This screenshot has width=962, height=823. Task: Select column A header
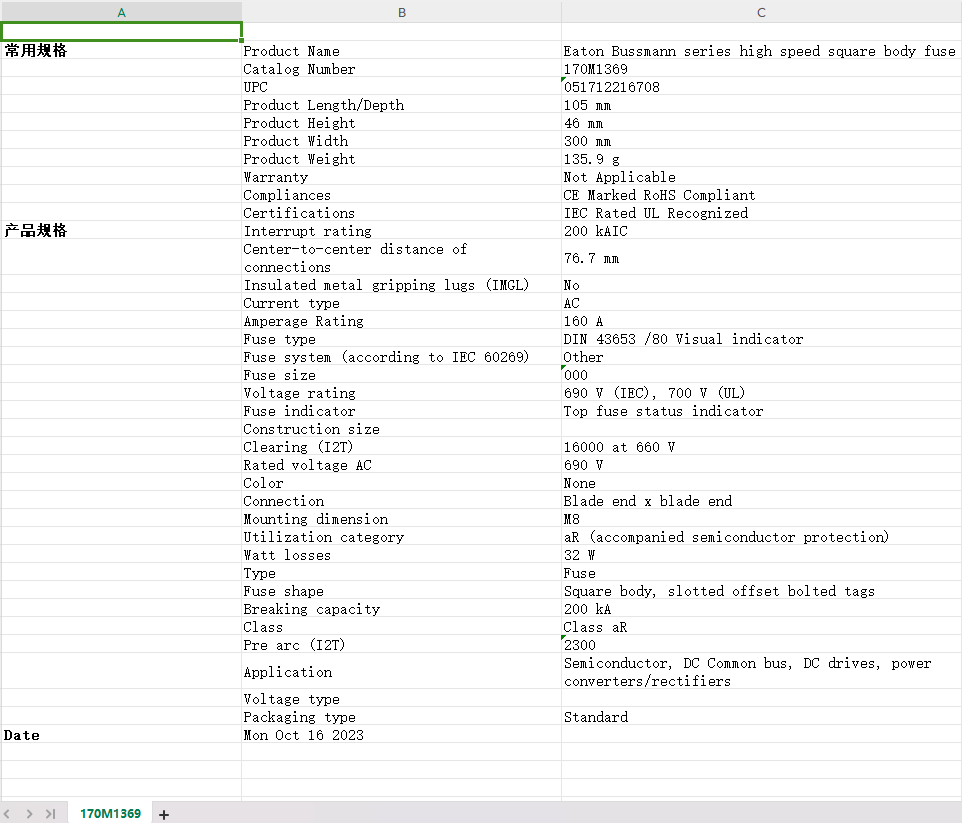point(121,12)
